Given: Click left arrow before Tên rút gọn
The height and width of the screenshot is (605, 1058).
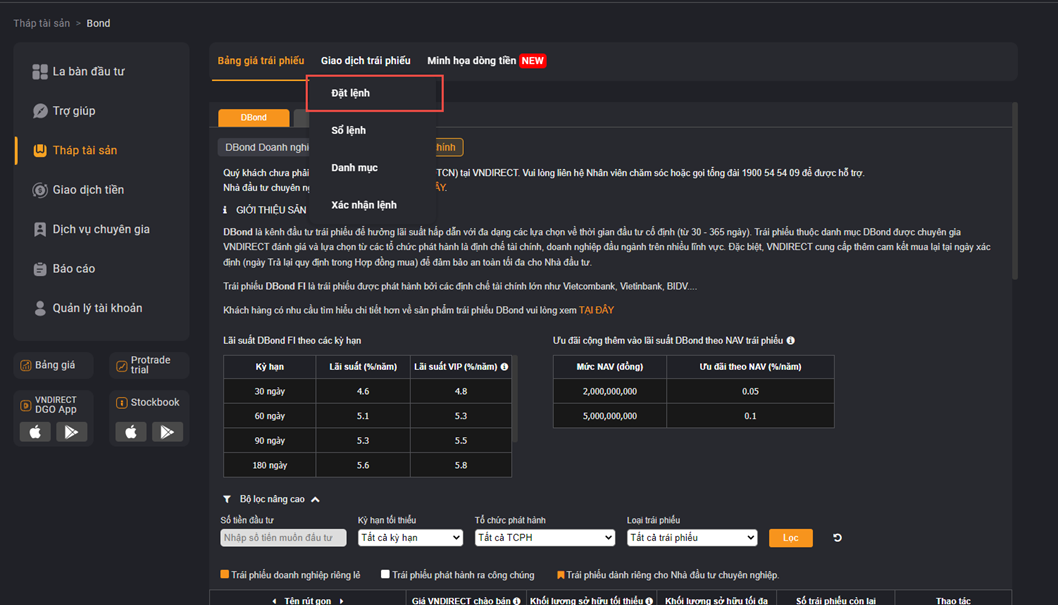Looking at the screenshot, I should 274,601.
